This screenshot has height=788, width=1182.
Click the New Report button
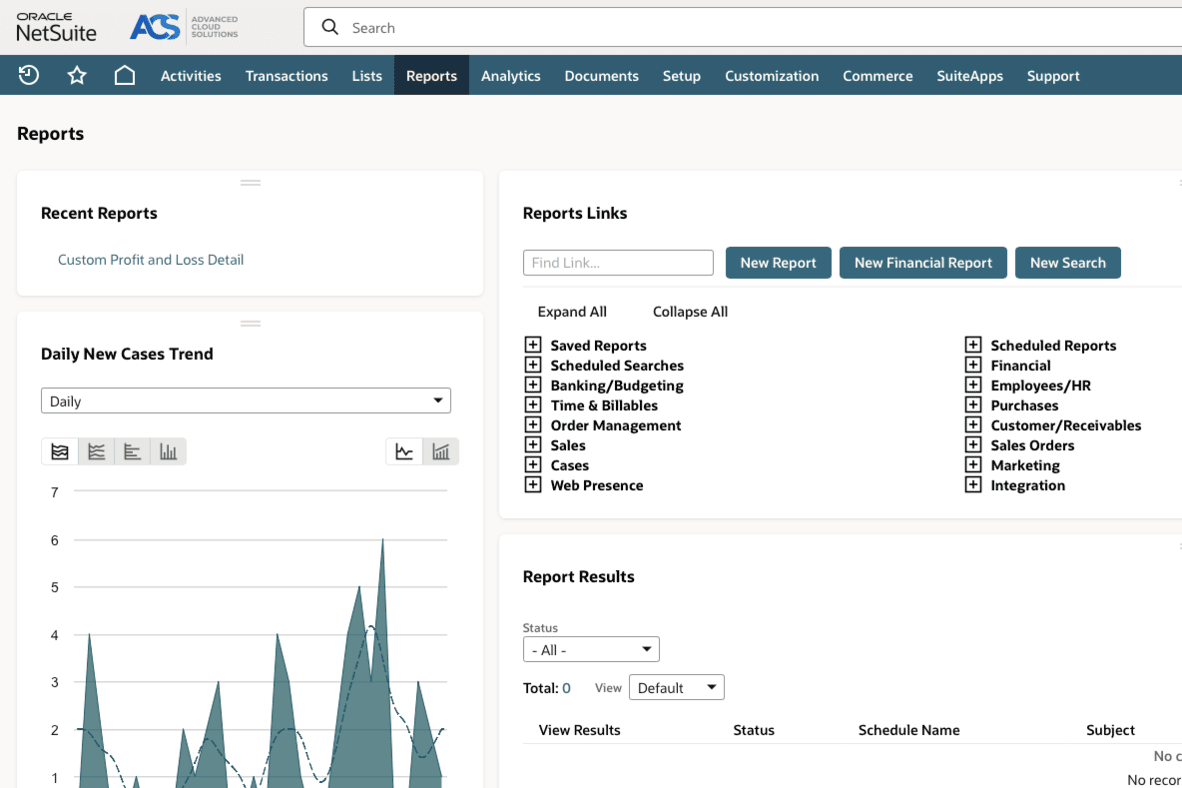[778, 262]
